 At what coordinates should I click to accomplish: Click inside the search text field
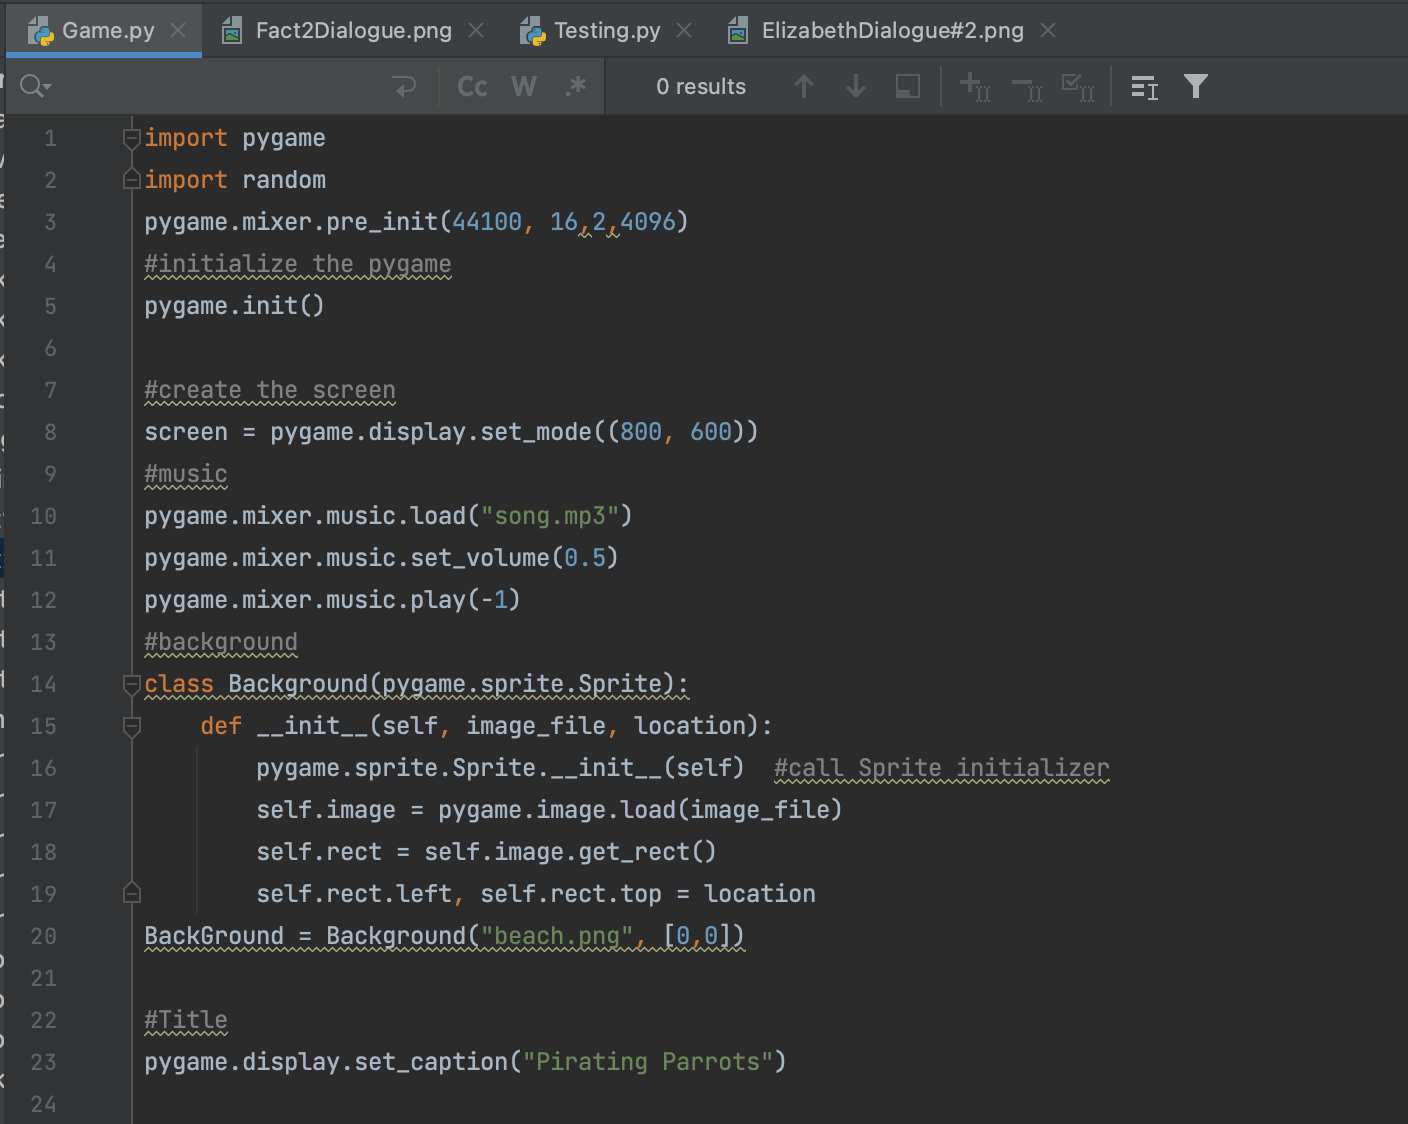coord(220,87)
